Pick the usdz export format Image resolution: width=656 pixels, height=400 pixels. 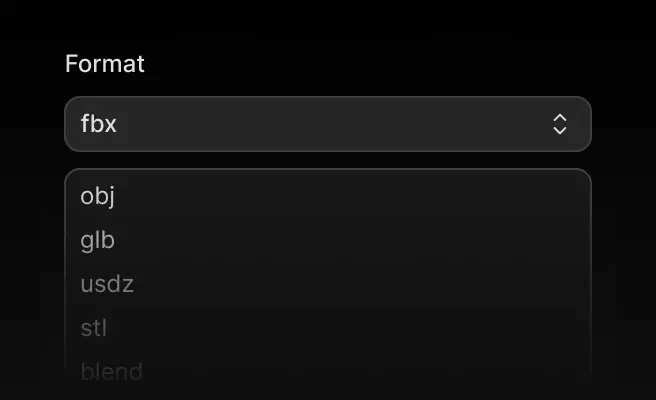[x=107, y=284]
